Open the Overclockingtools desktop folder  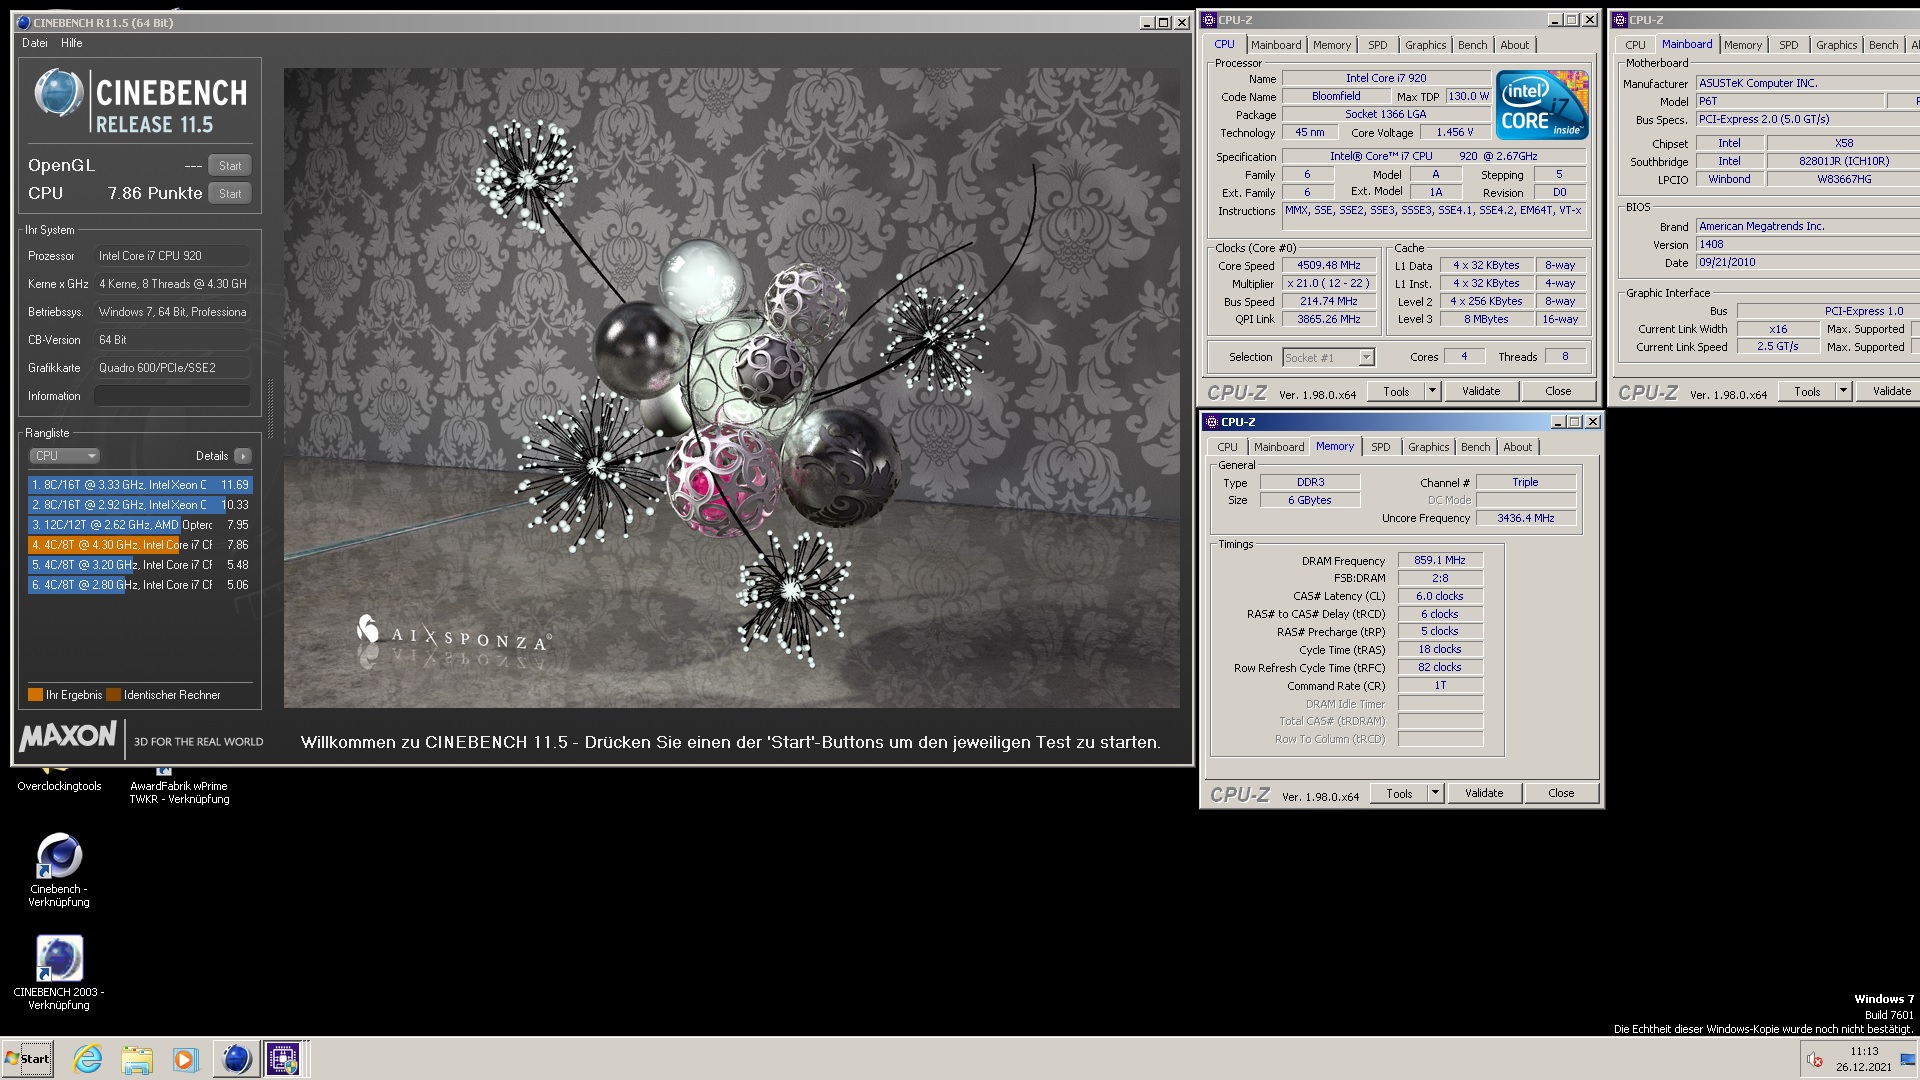click(59, 780)
